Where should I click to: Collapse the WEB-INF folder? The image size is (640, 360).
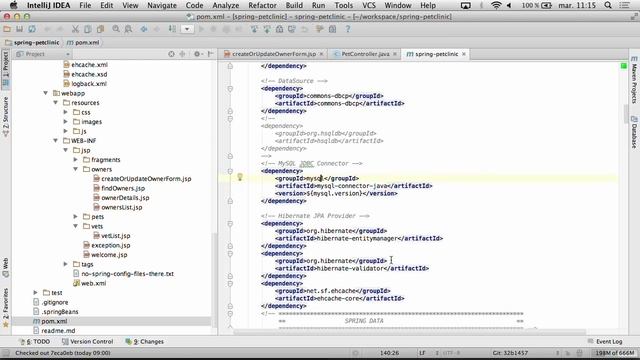coord(56,140)
